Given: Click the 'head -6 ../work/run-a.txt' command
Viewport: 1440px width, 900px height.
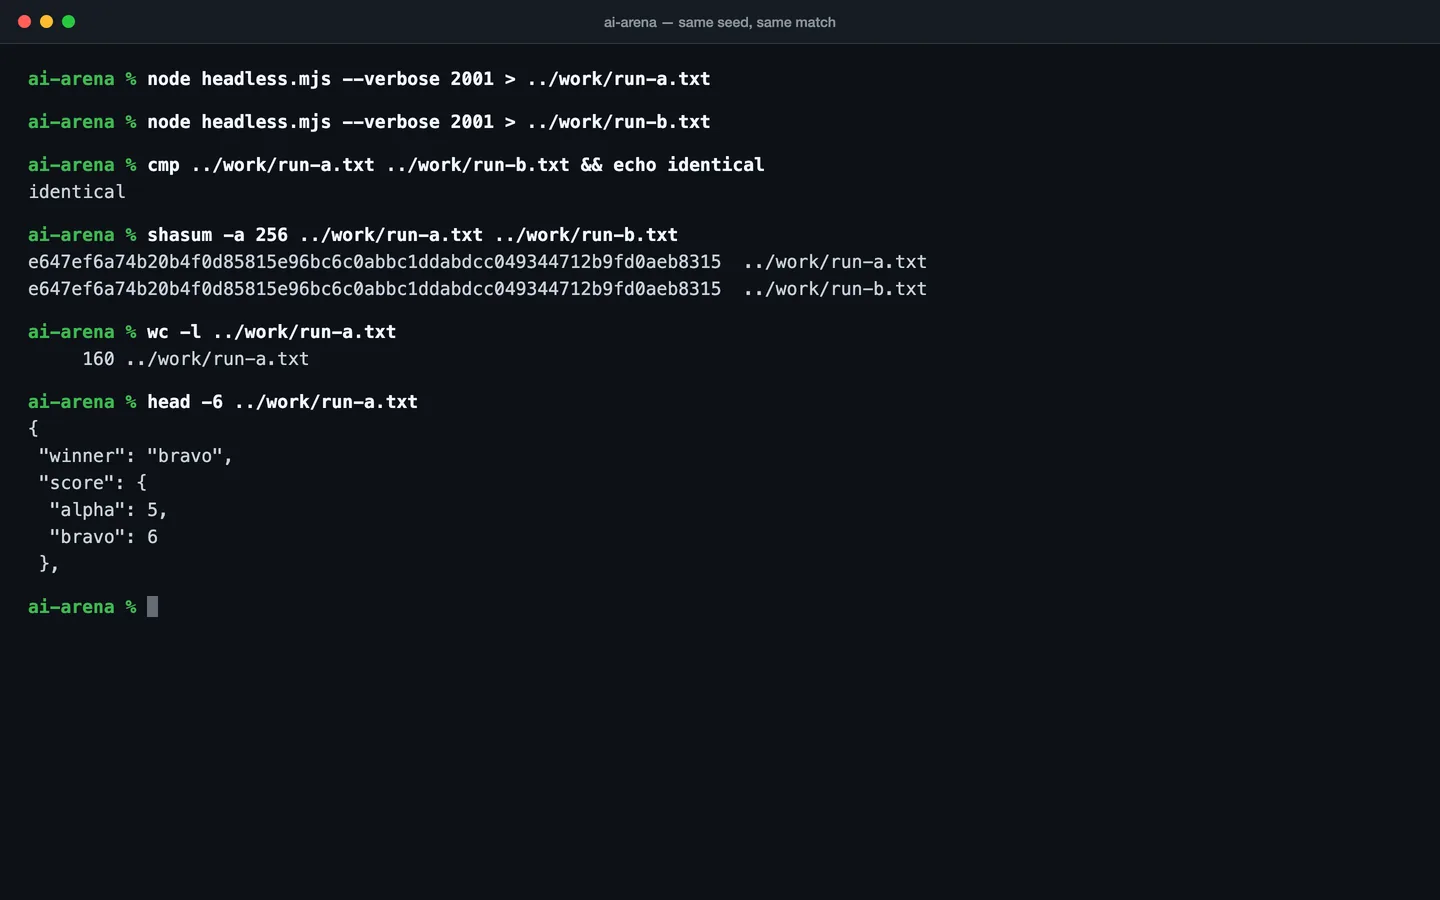Looking at the screenshot, I should point(283,402).
